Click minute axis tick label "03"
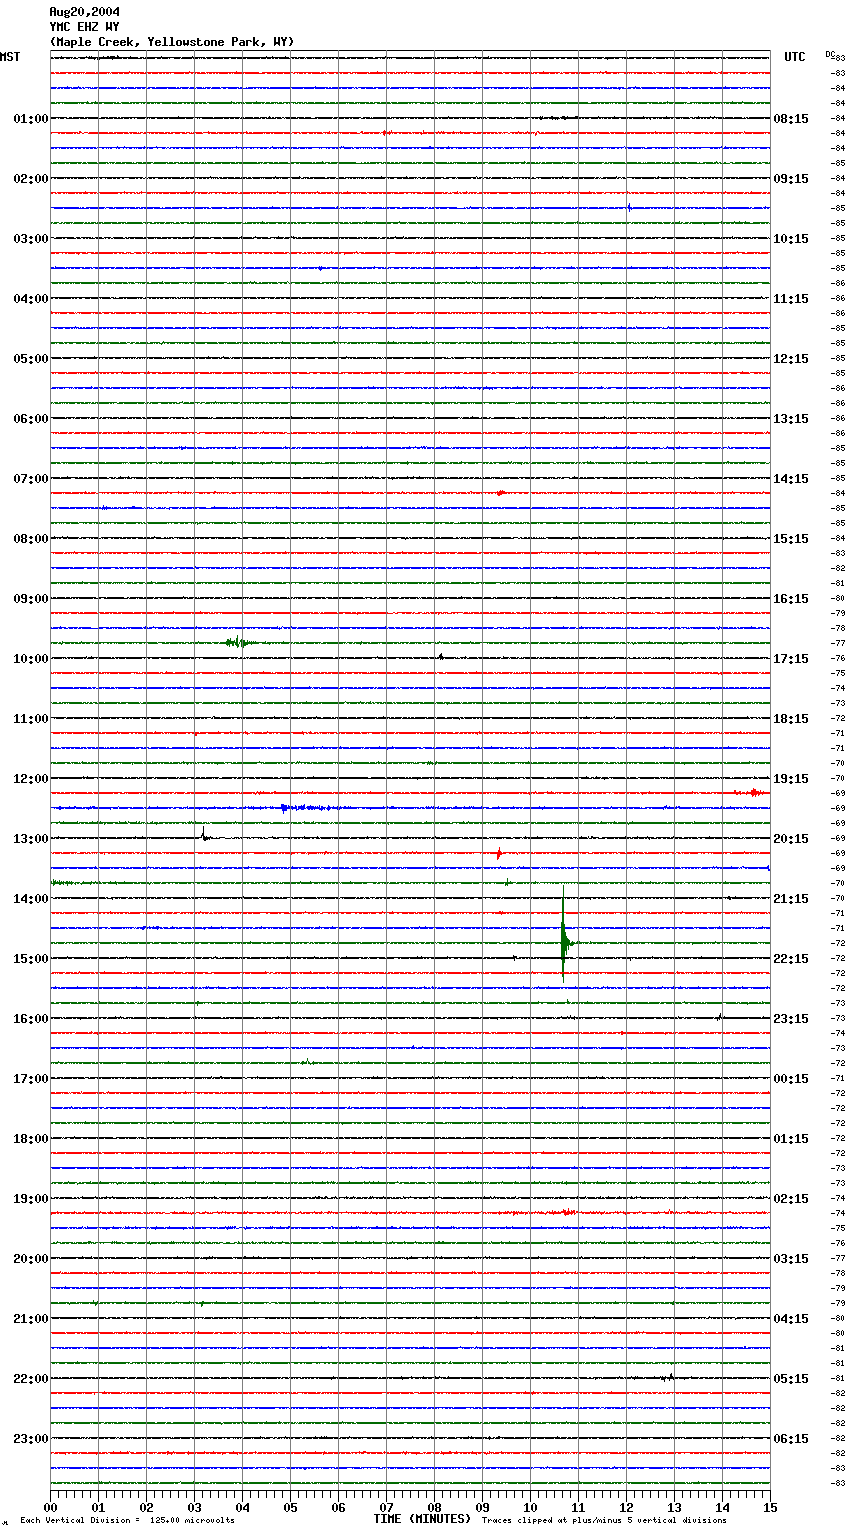This screenshot has width=850, height=1534. (x=194, y=1507)
